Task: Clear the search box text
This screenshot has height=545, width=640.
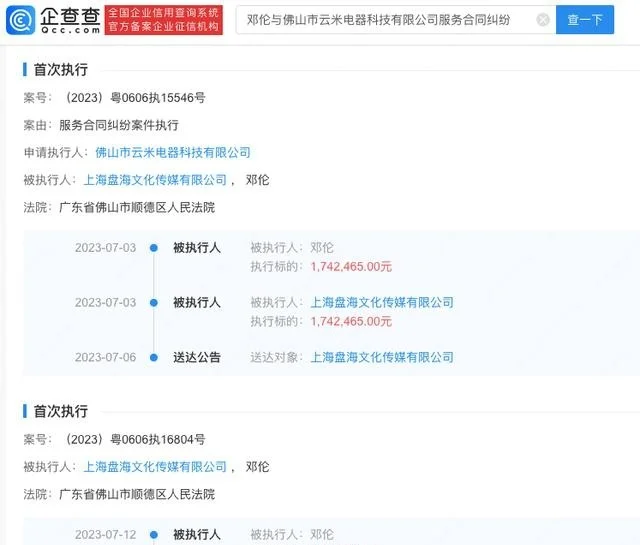Action: coord(543,20)
